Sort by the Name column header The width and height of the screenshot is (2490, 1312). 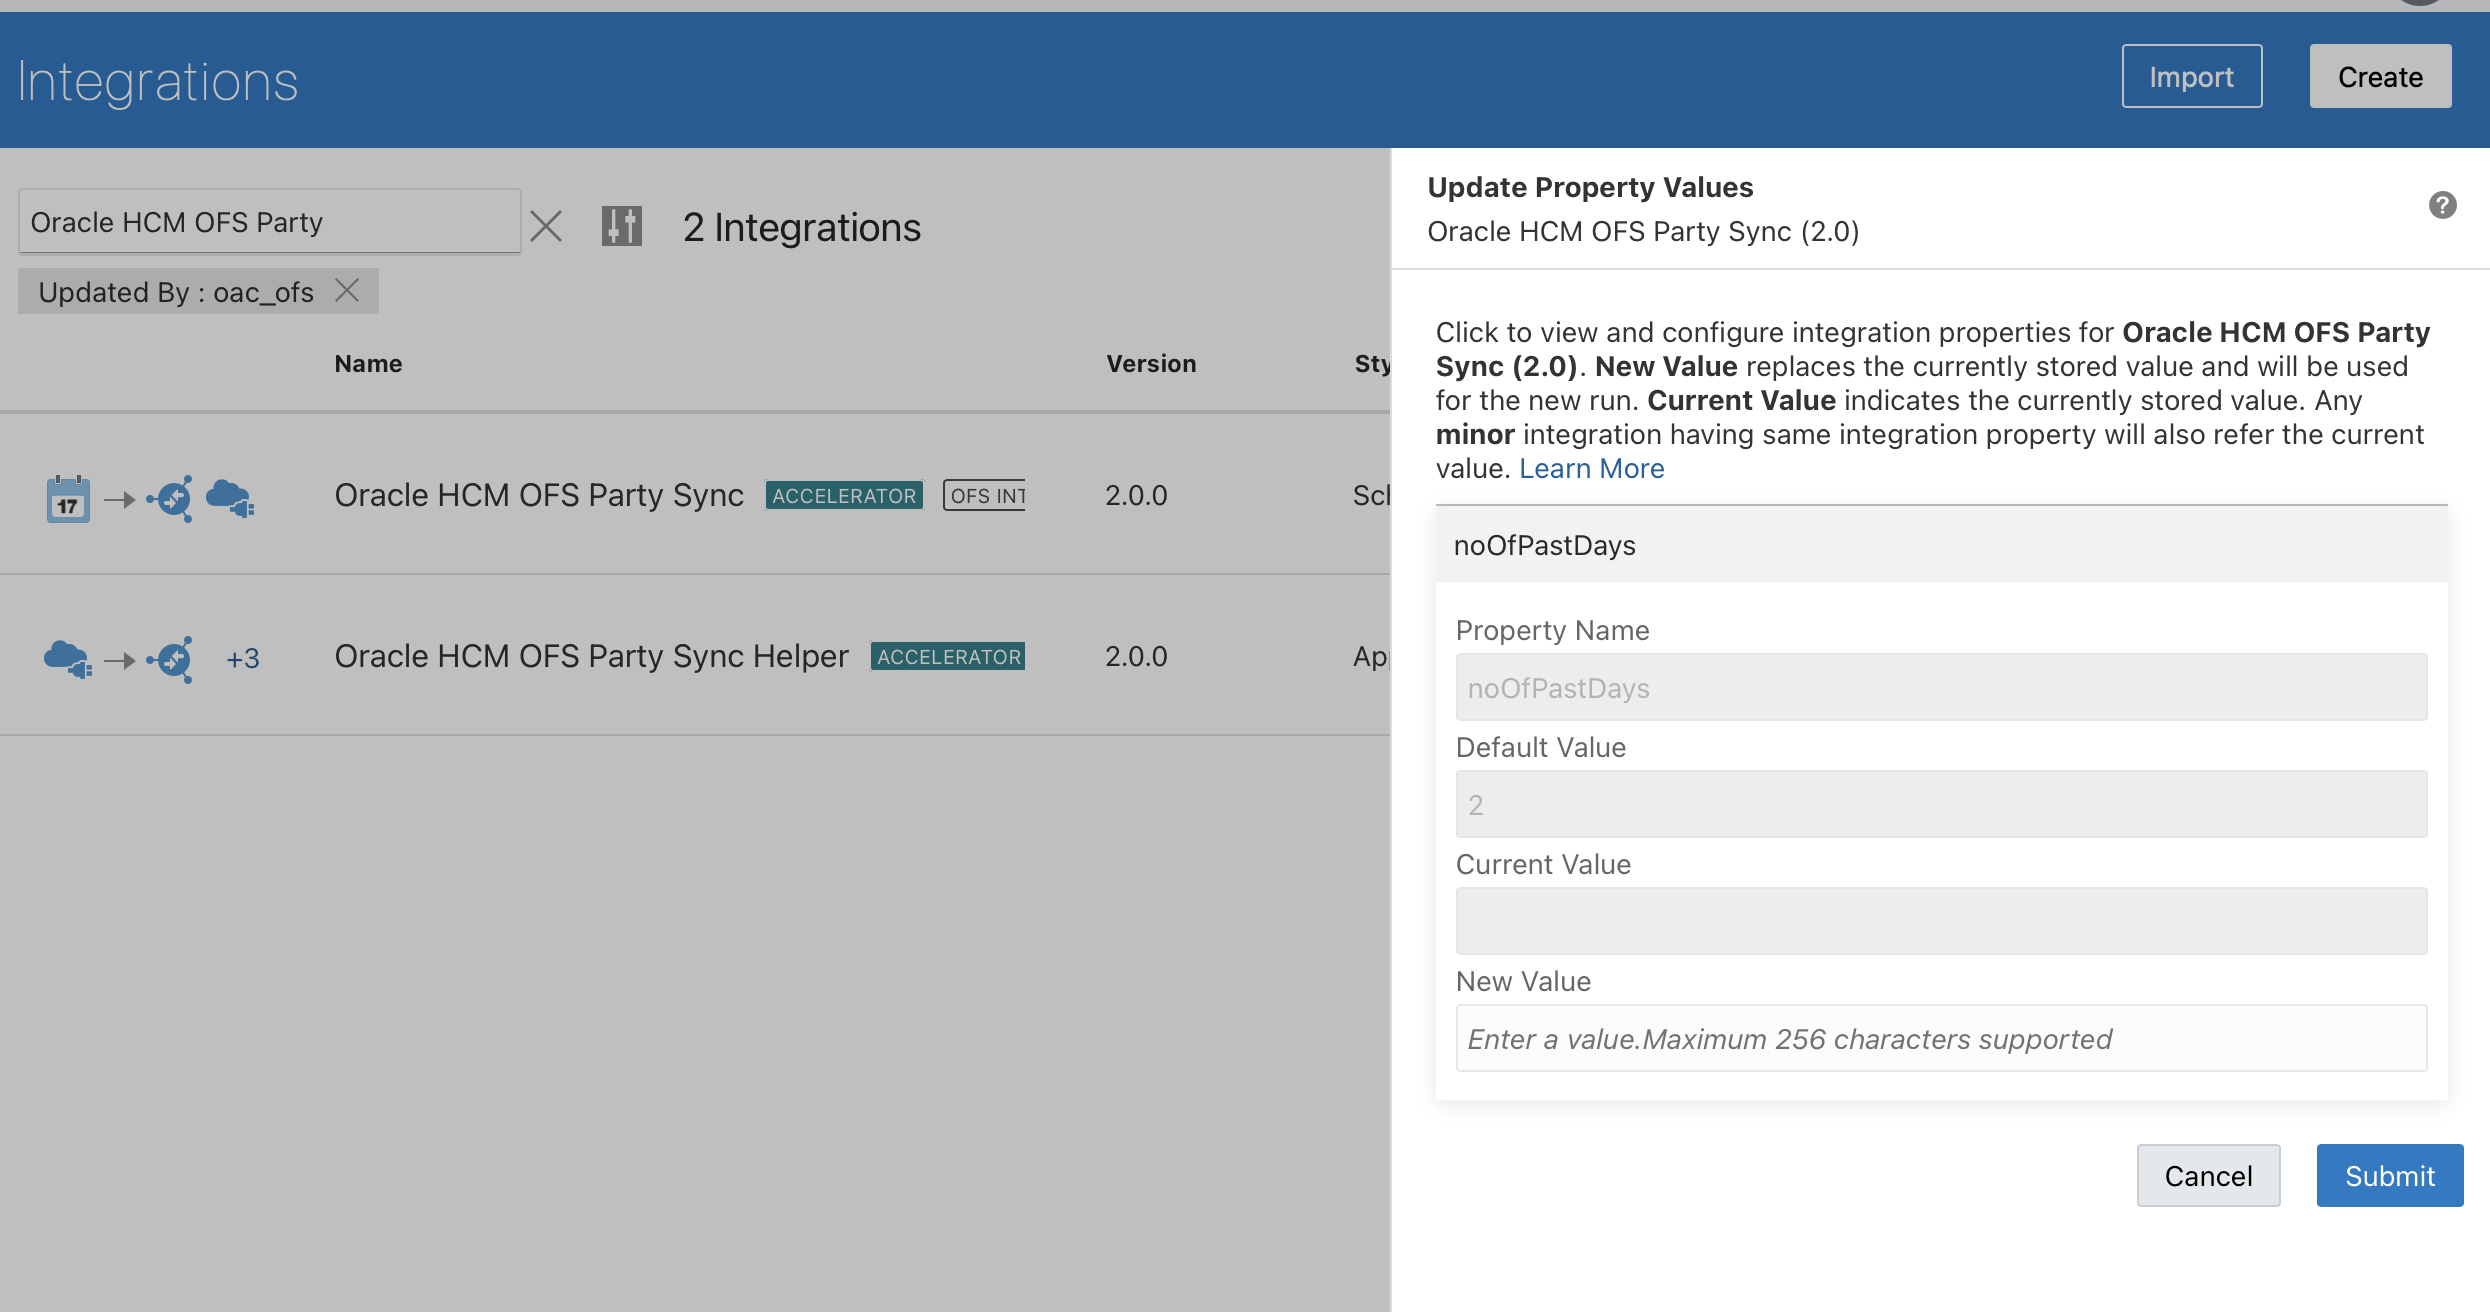click(x=368, y=364)
